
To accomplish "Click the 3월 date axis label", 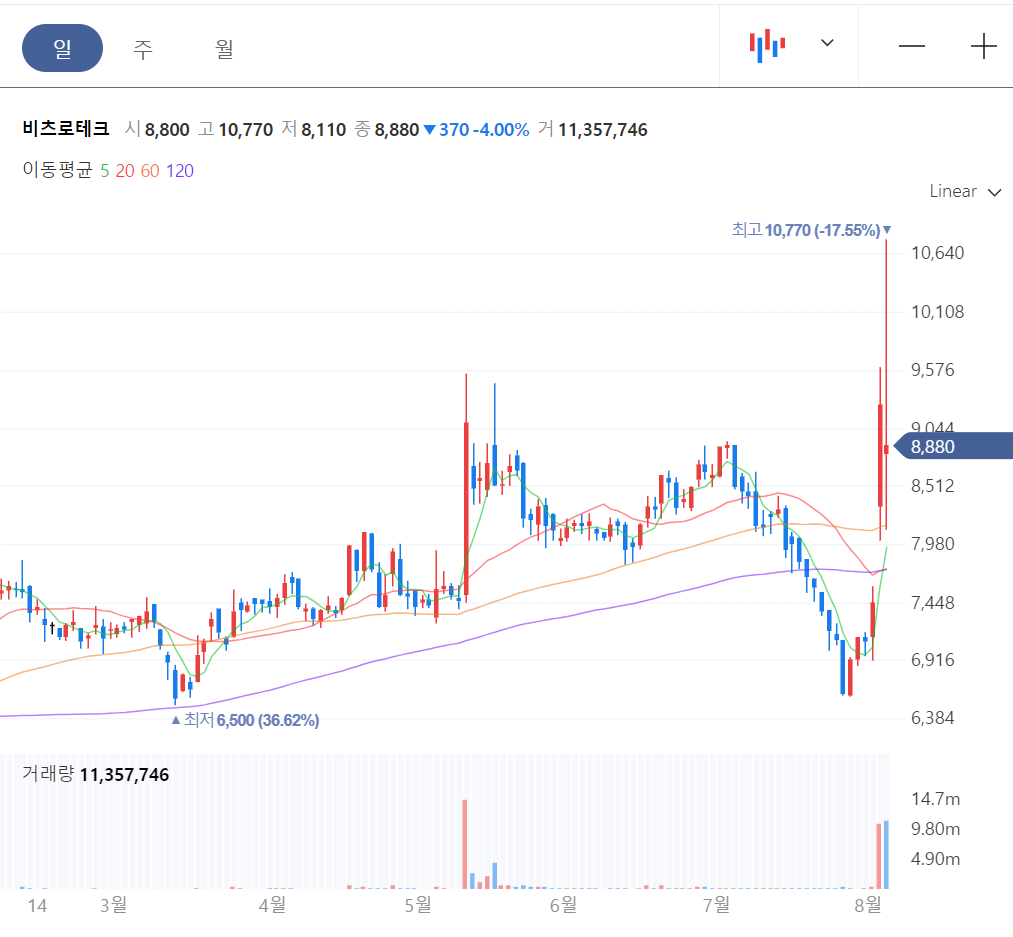I will (113, 905).
